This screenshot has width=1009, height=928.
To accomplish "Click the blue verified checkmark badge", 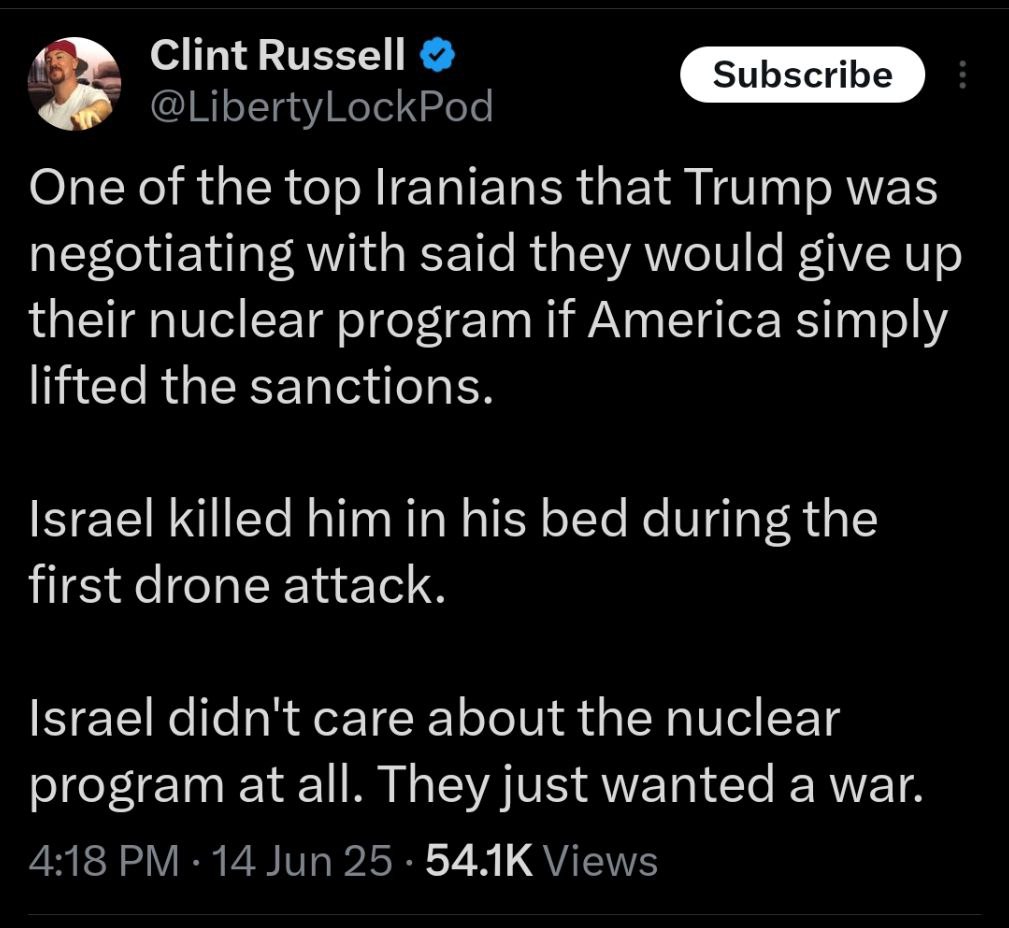I will (x=438, y=55).
